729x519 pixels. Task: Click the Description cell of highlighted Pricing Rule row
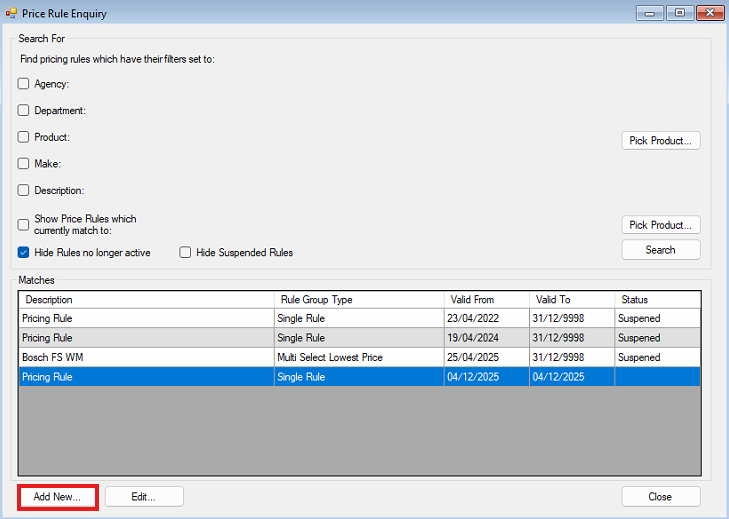pyautogui.click(x=146, y=377)
